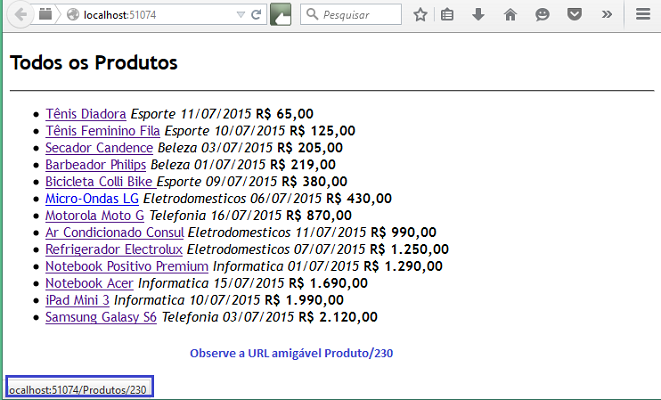The image size is (661, 400).
Task: Open the Tênis Feminino Fila link
Action: pos(103,131)
